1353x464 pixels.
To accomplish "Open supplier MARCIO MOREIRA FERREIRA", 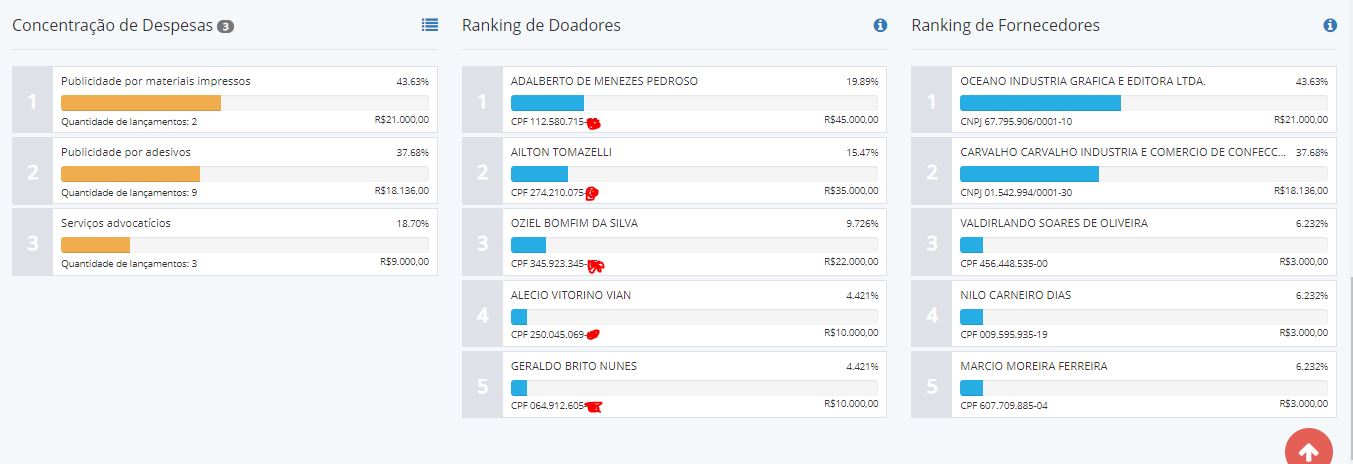I will coord(1033,366).
